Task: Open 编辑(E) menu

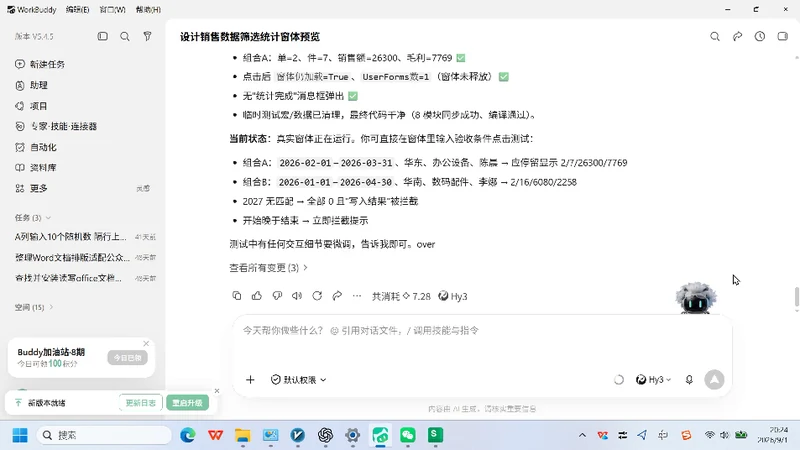Action: coord(78,10)
